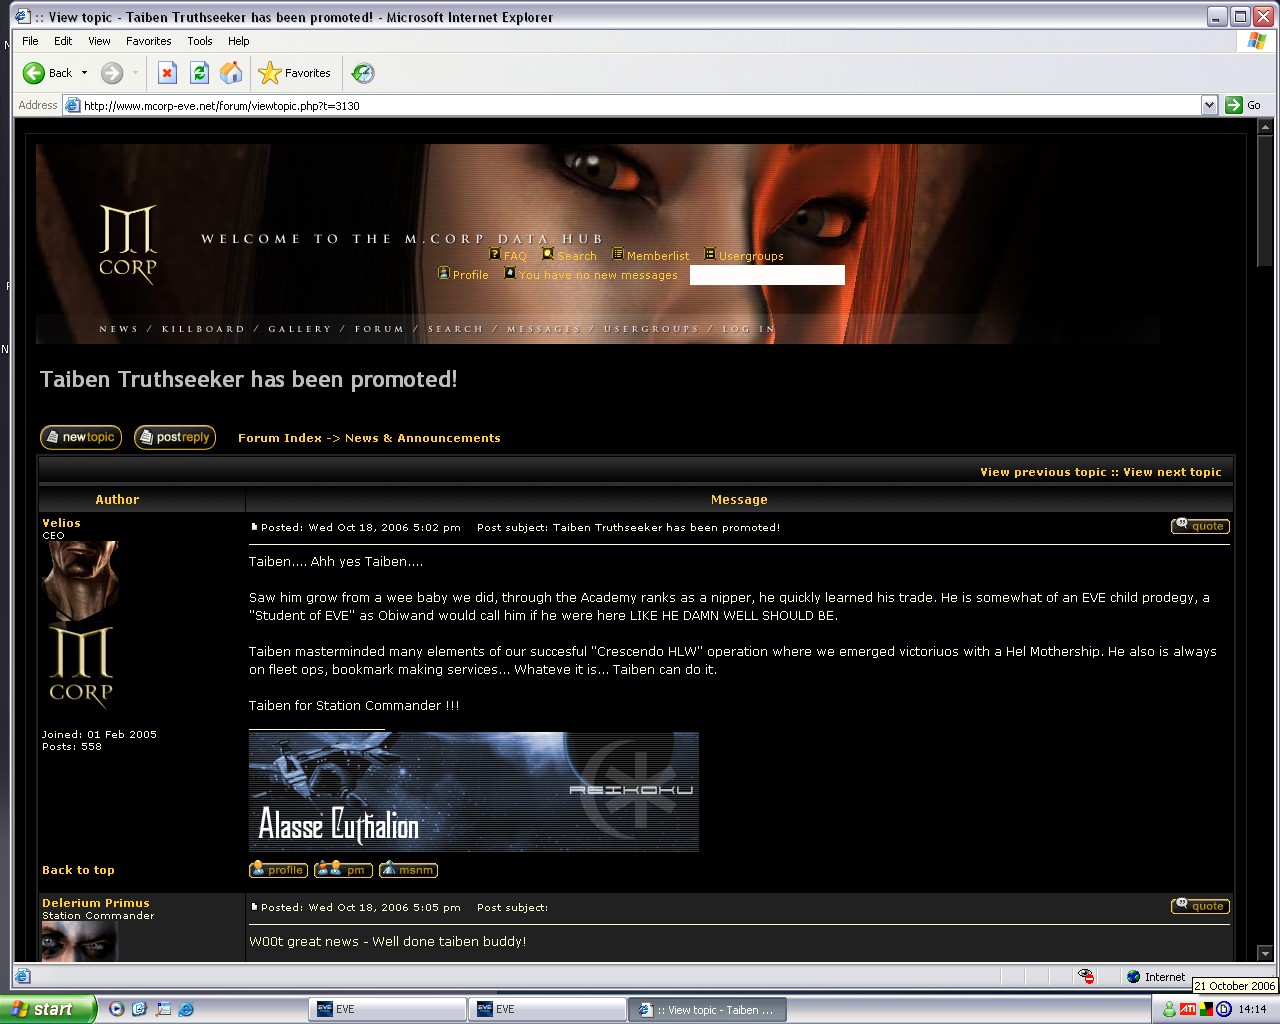Viewport: 1280px width, 1024px height.
Task: Refresh the page using the toolbar icon
Action: pos(199,73)
